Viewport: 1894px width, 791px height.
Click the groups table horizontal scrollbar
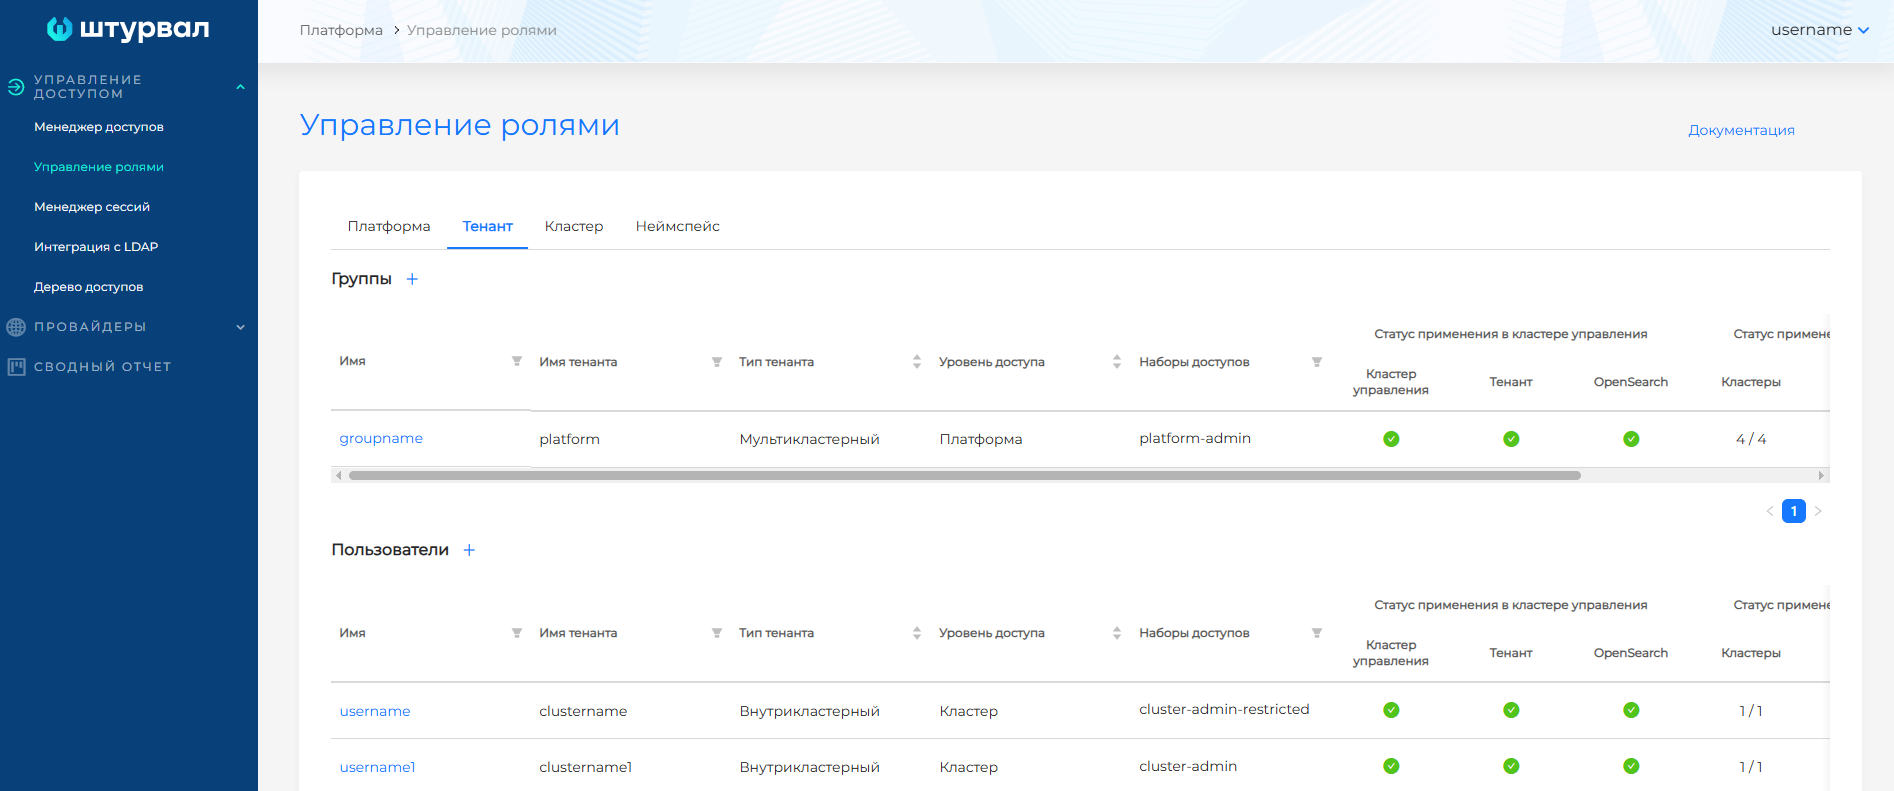[x=964, y=475]
